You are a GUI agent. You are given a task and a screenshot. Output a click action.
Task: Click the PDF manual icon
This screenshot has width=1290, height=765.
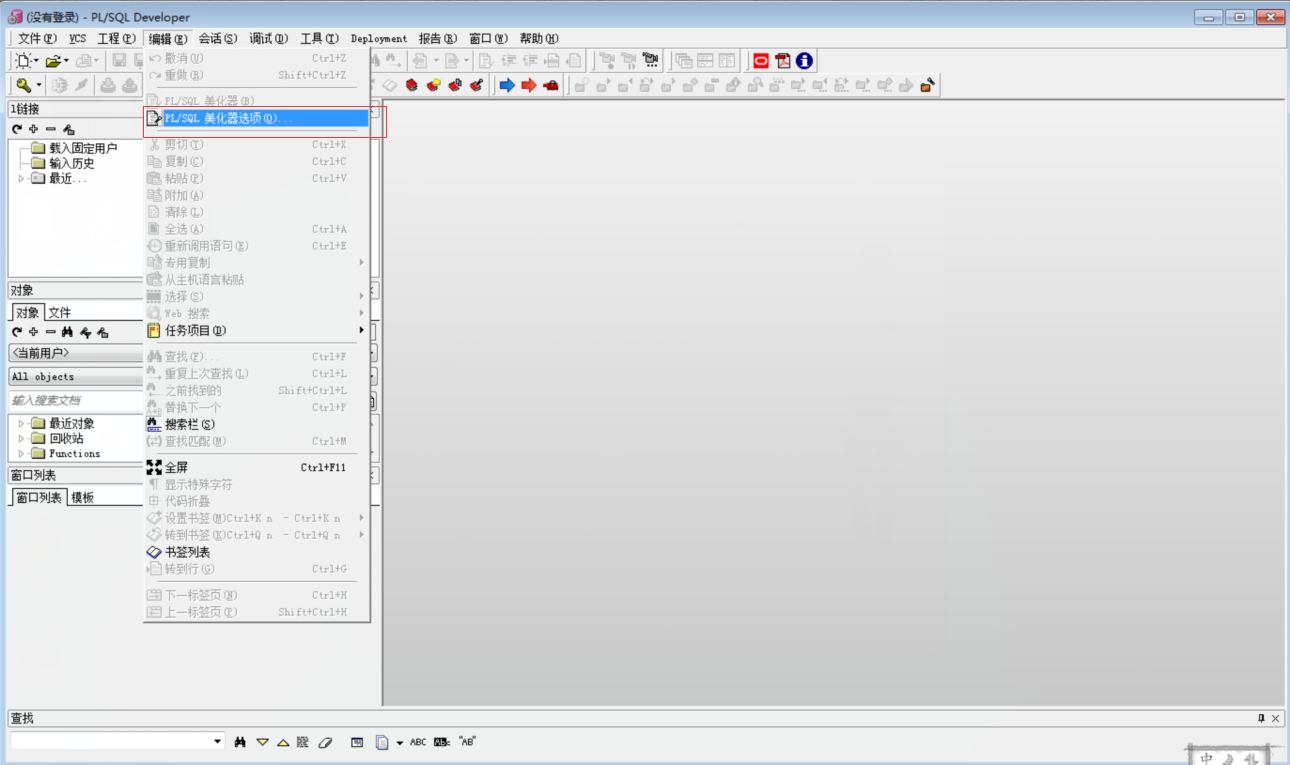coord(783,61)
